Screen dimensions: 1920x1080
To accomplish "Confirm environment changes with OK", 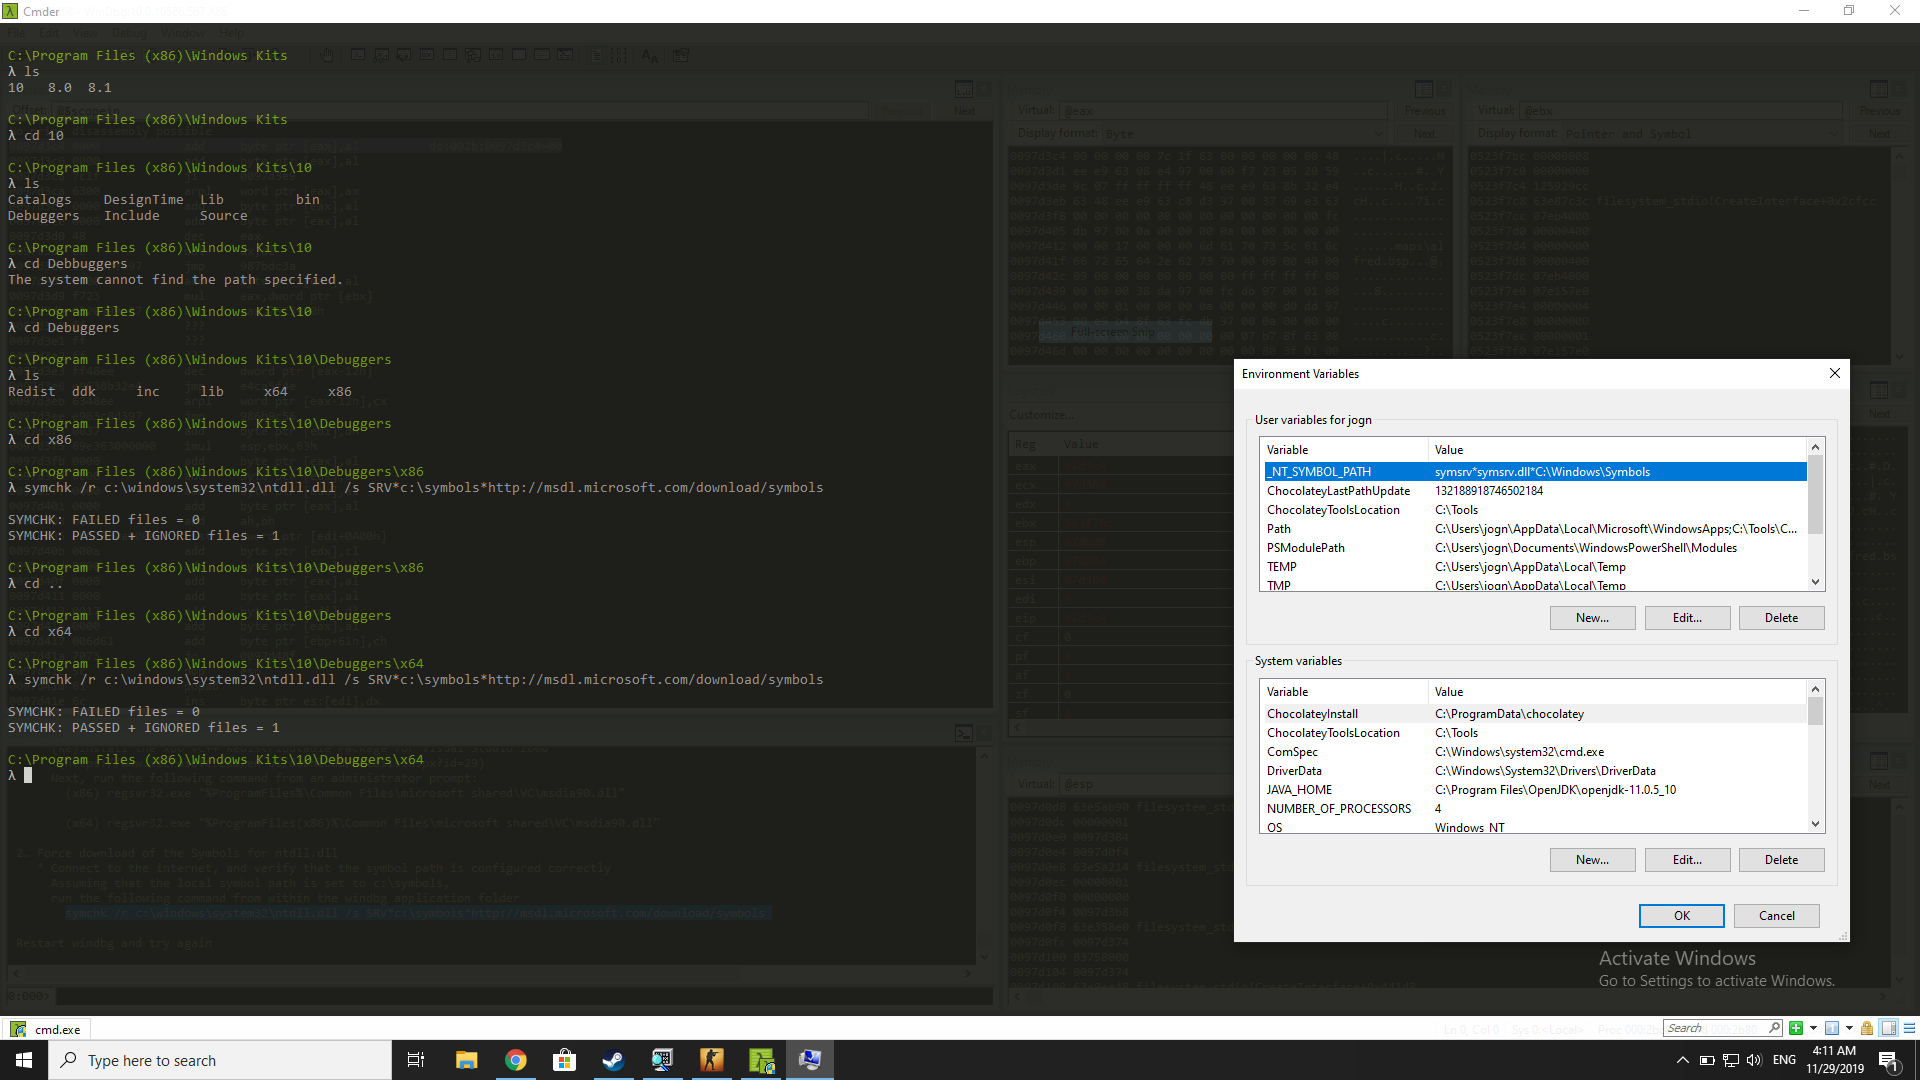I will click(x=1681, y=915).
